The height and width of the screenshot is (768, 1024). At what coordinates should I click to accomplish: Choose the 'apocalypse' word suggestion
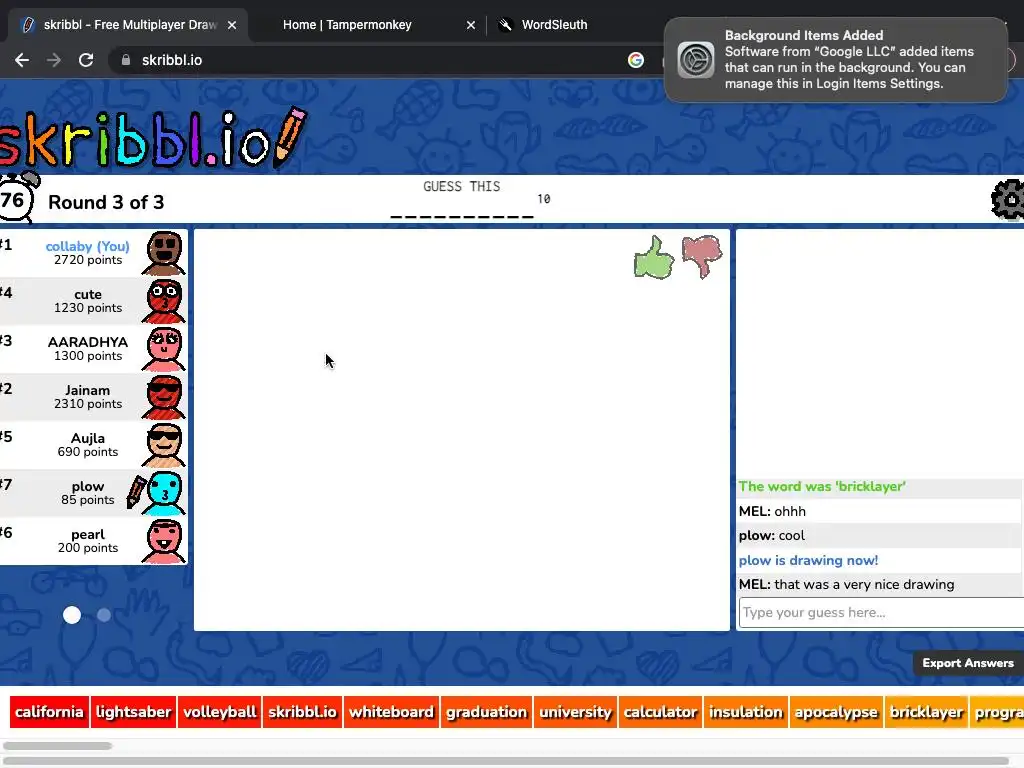(836, 712)
